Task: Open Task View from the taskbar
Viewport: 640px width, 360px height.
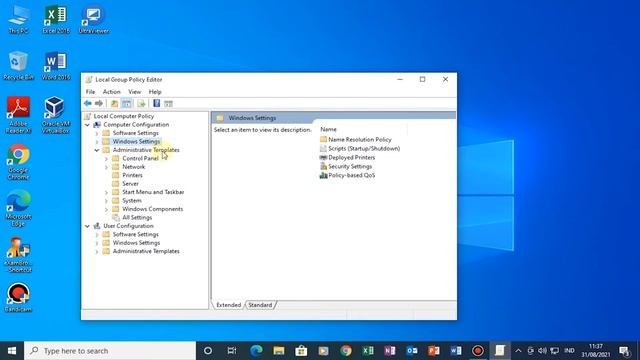Action: pyautogui.click(x=232, y=351)
